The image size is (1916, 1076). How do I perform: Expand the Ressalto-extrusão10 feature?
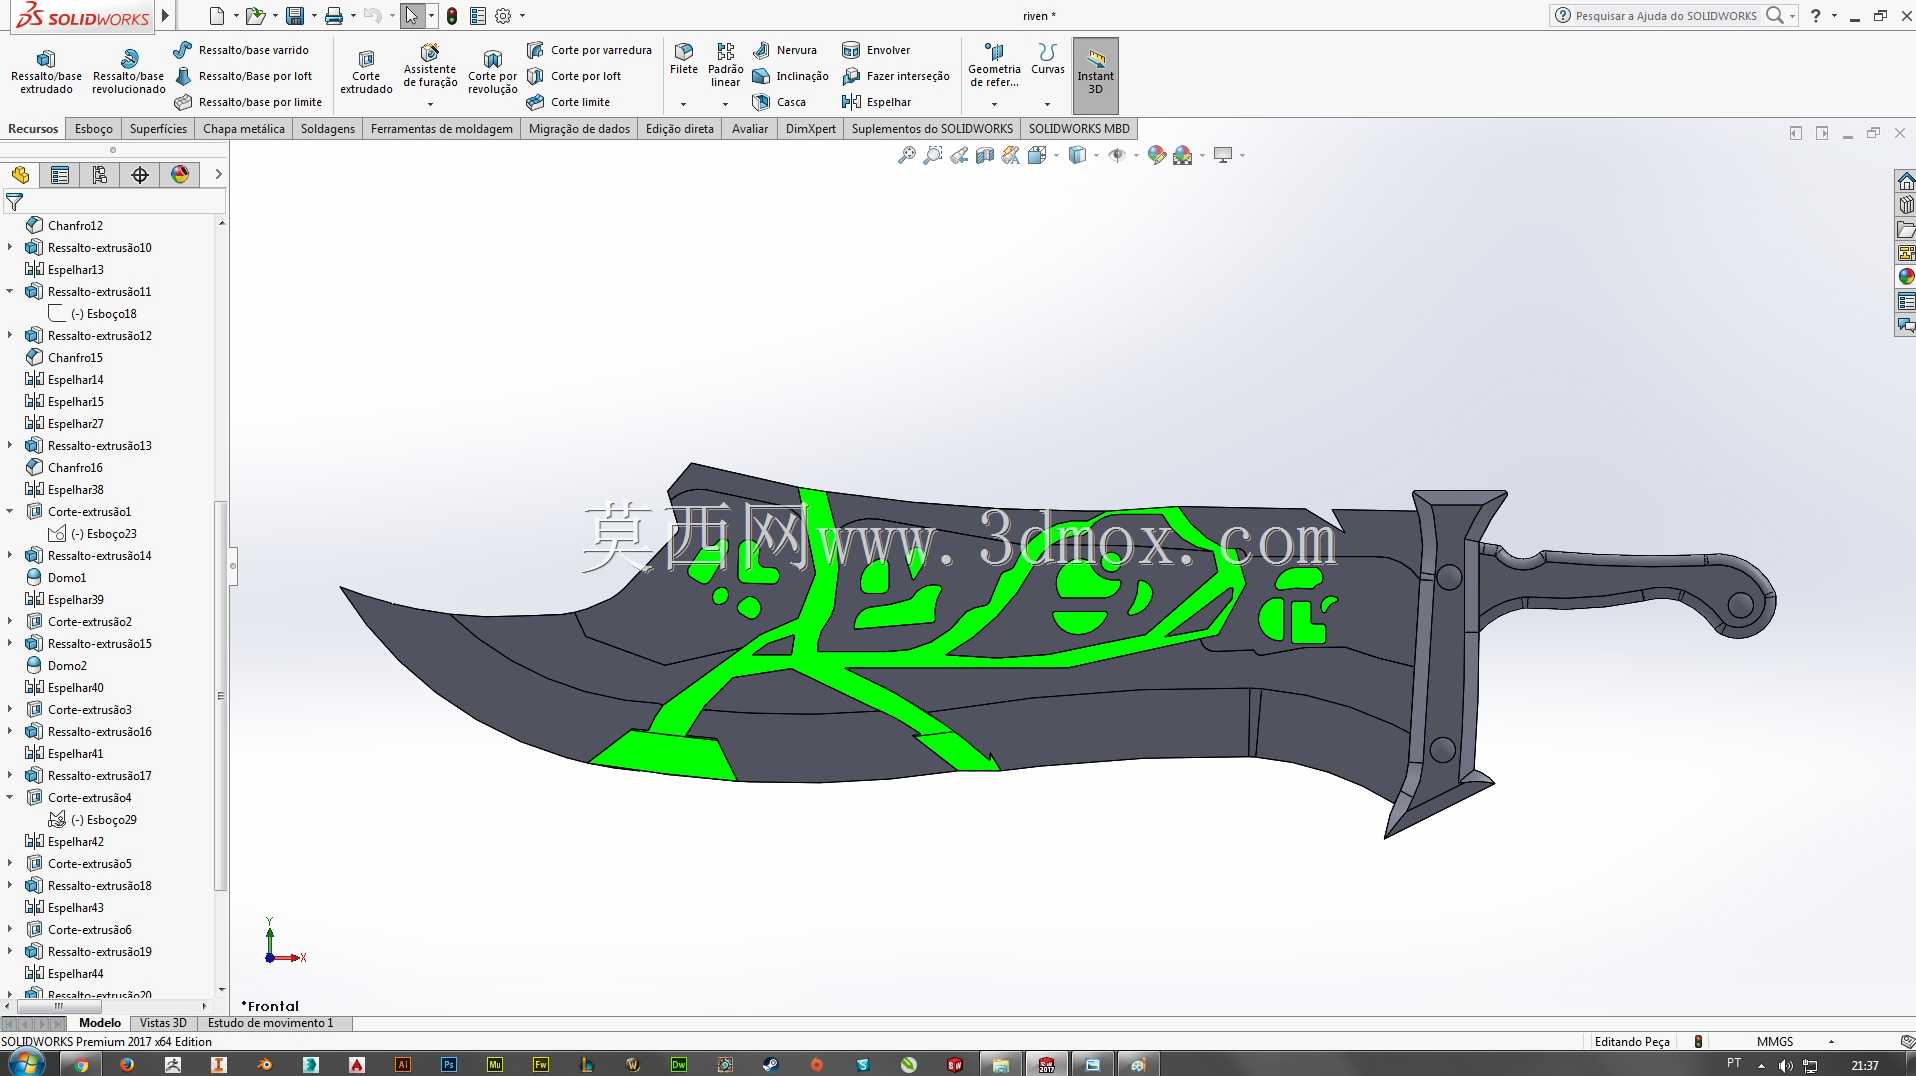(x=10, y=248)
